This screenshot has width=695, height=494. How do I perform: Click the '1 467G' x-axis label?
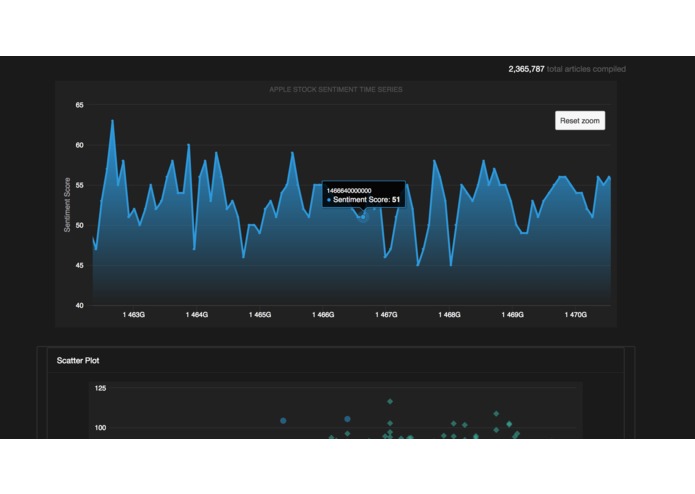(386, 315)
